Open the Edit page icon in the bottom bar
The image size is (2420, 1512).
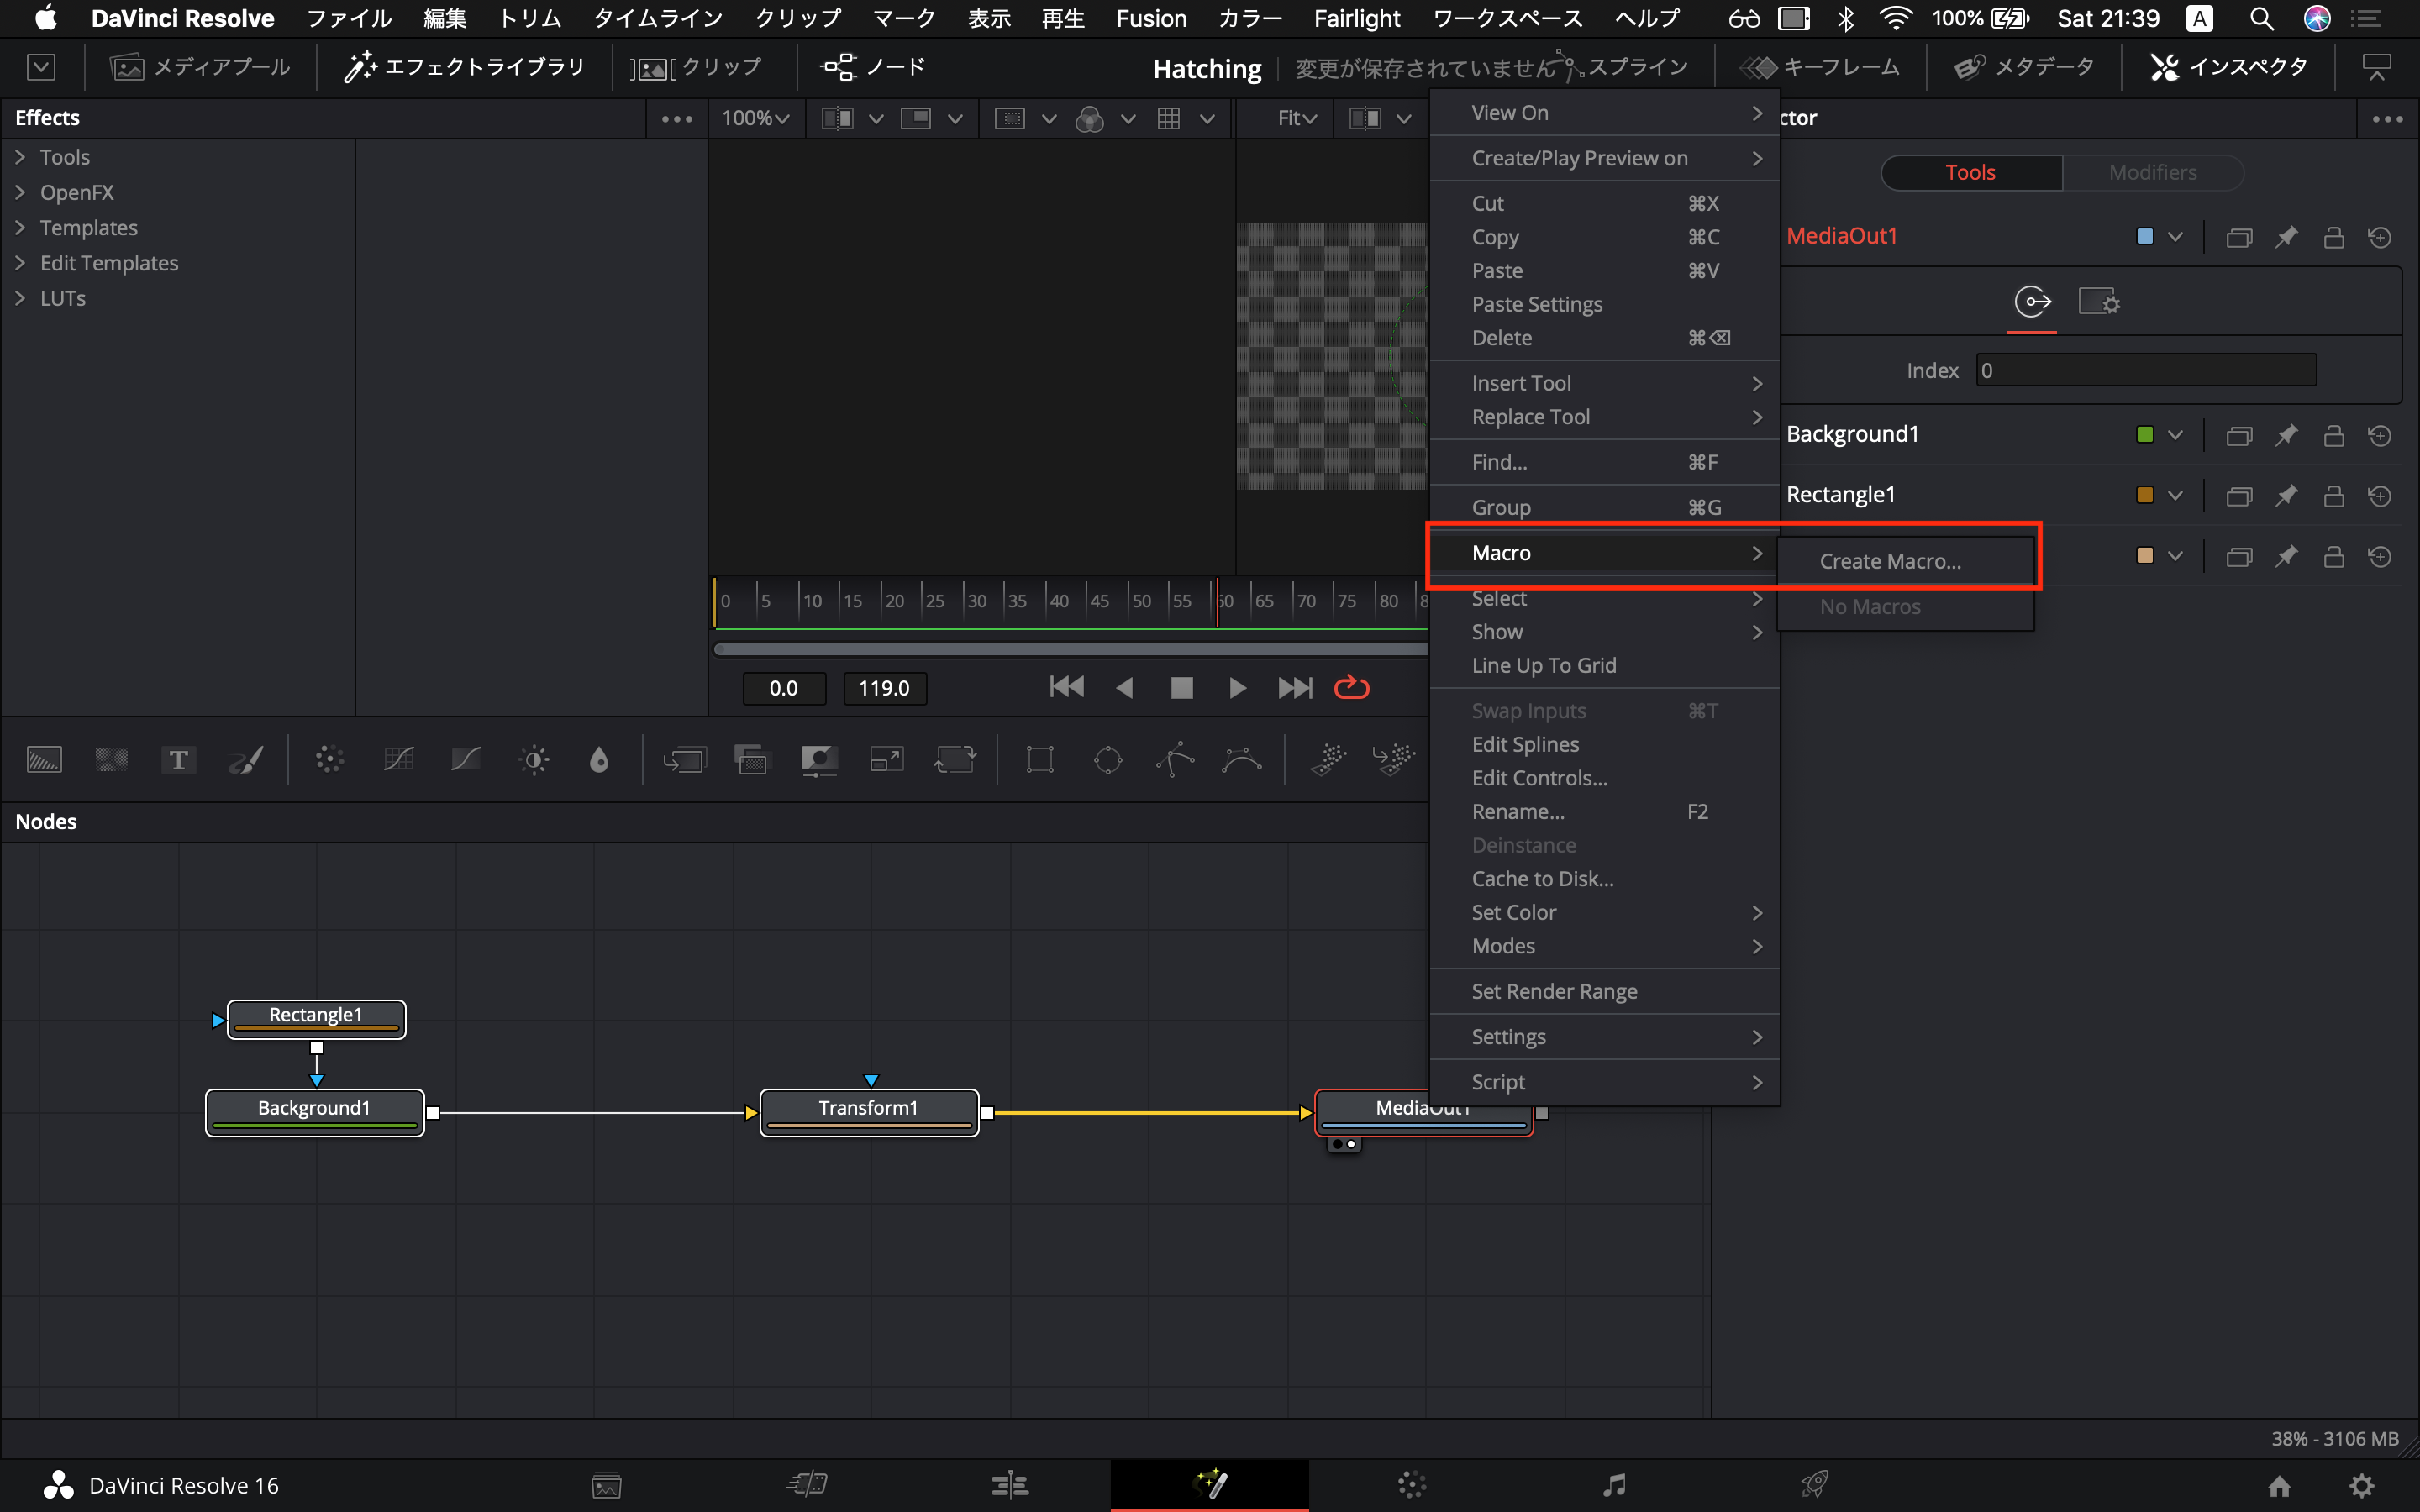pos(1010,1485)
